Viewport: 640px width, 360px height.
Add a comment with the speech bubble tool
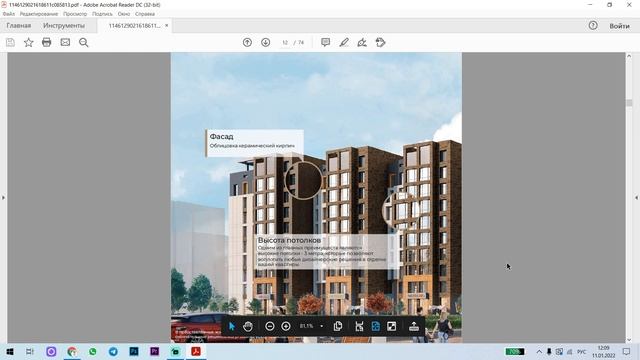pos(325,42)
